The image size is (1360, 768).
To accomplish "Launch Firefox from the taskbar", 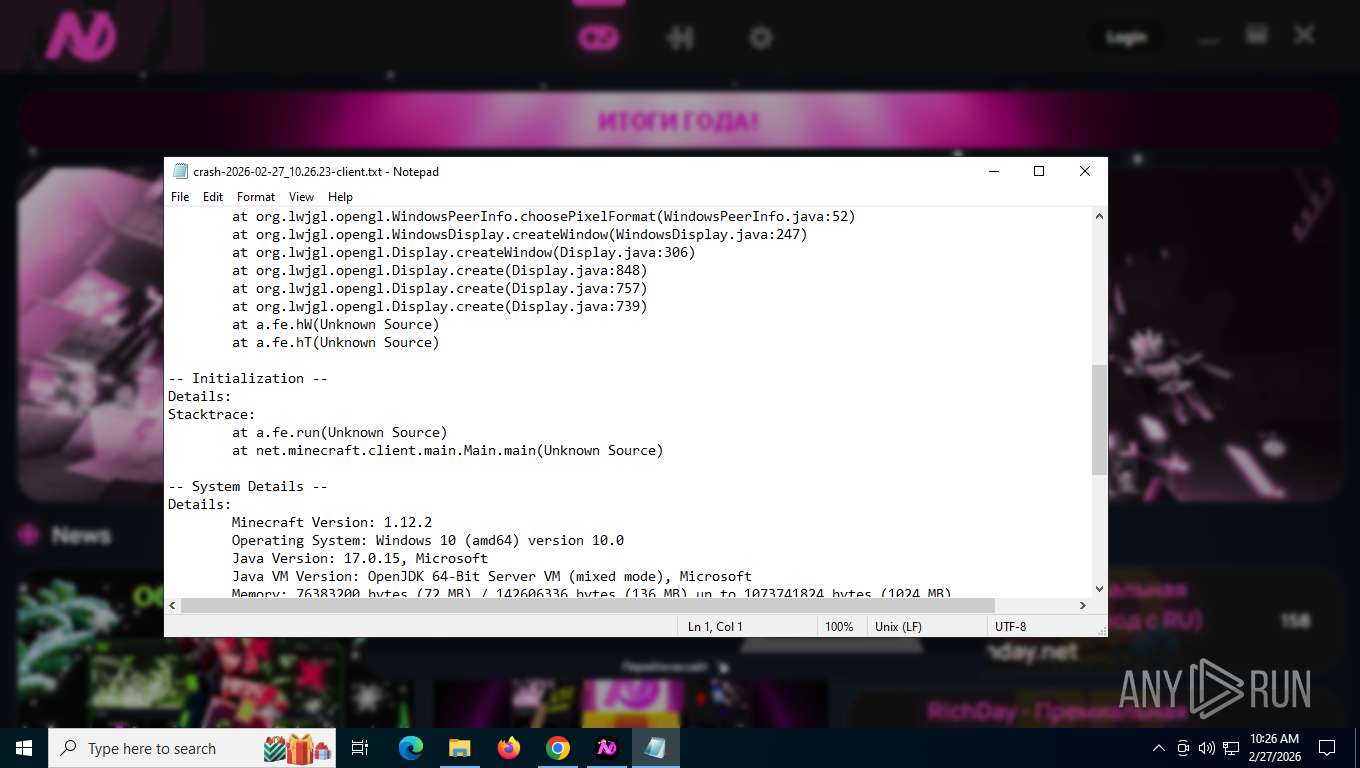I will click(509, 748).
